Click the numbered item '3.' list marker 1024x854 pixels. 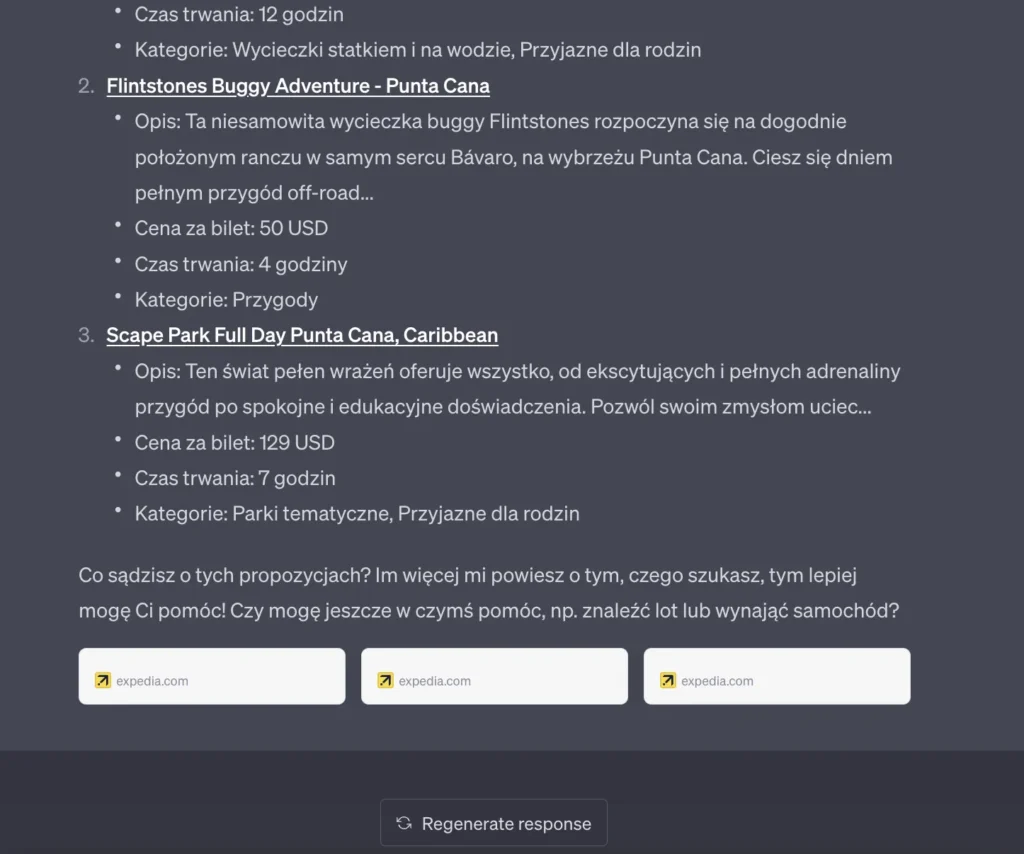pos(86,335)
